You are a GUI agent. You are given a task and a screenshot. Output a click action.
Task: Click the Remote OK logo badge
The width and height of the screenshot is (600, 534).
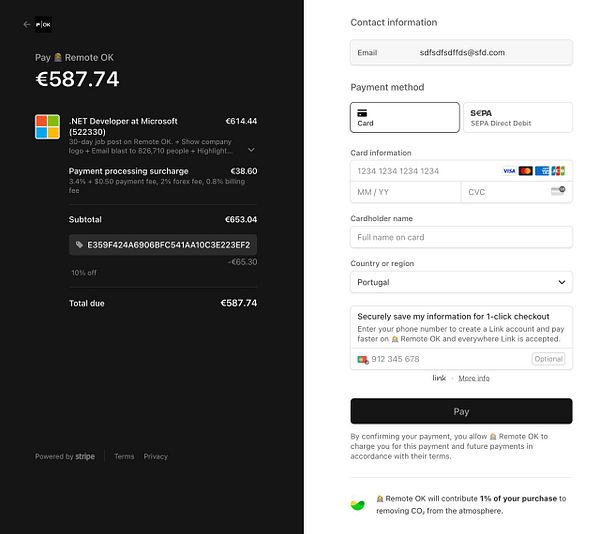(43, 24)
